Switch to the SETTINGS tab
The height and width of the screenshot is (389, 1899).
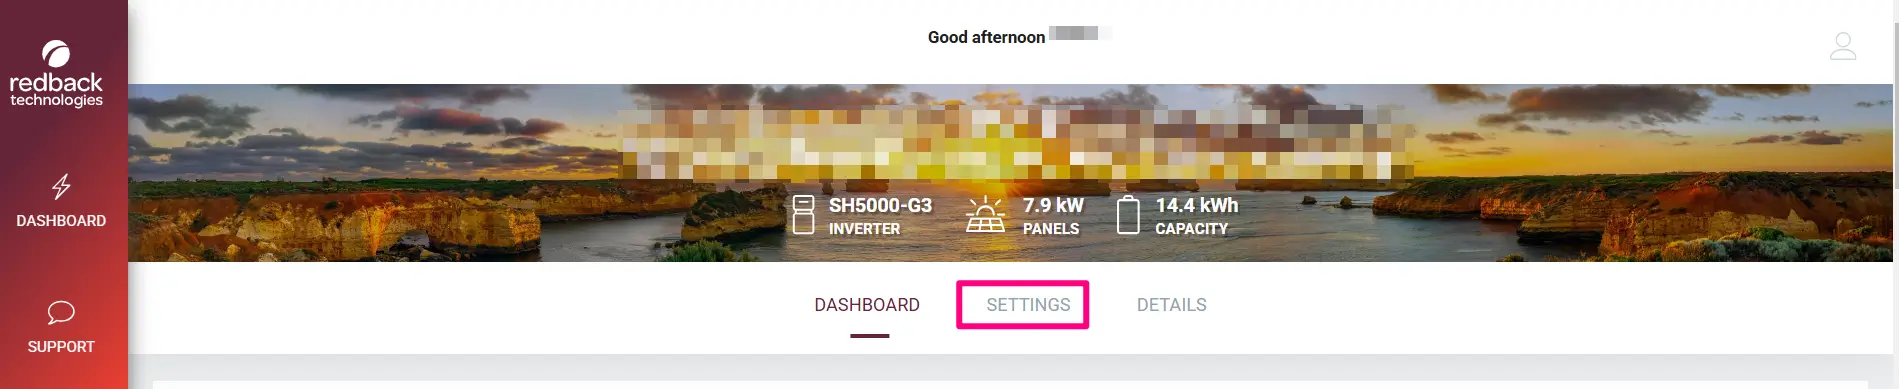point(1028,305)
